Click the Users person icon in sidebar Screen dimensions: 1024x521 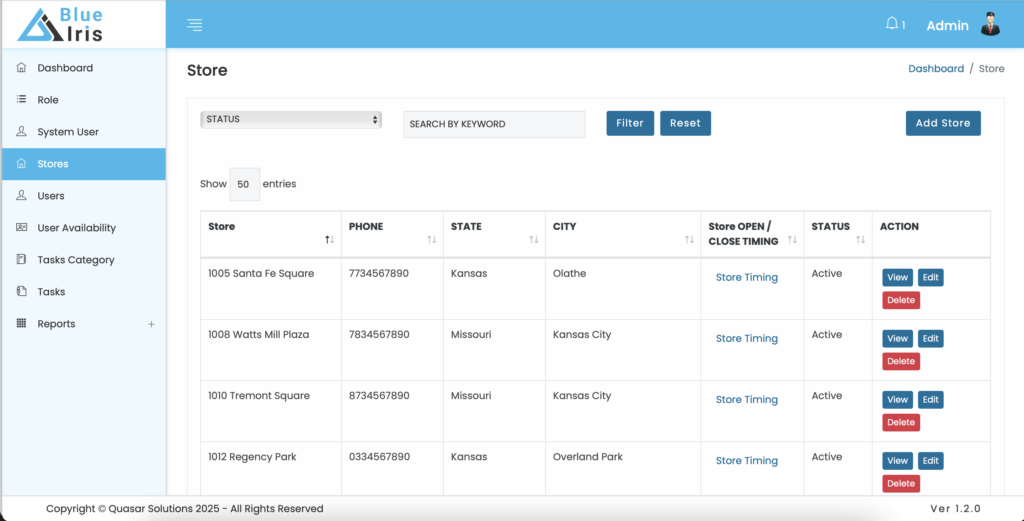point(22,196)
